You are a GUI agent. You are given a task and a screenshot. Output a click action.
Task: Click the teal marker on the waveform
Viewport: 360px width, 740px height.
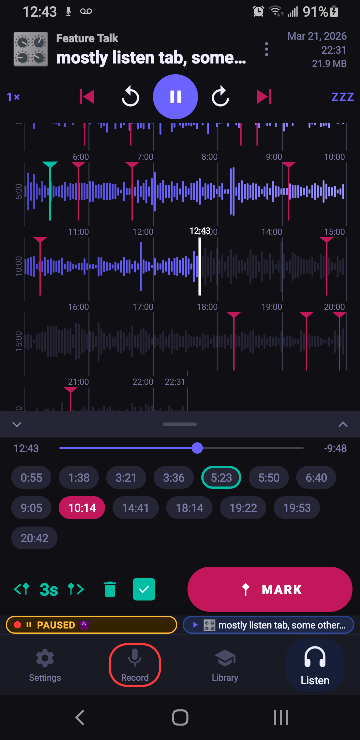click(50, 191)
